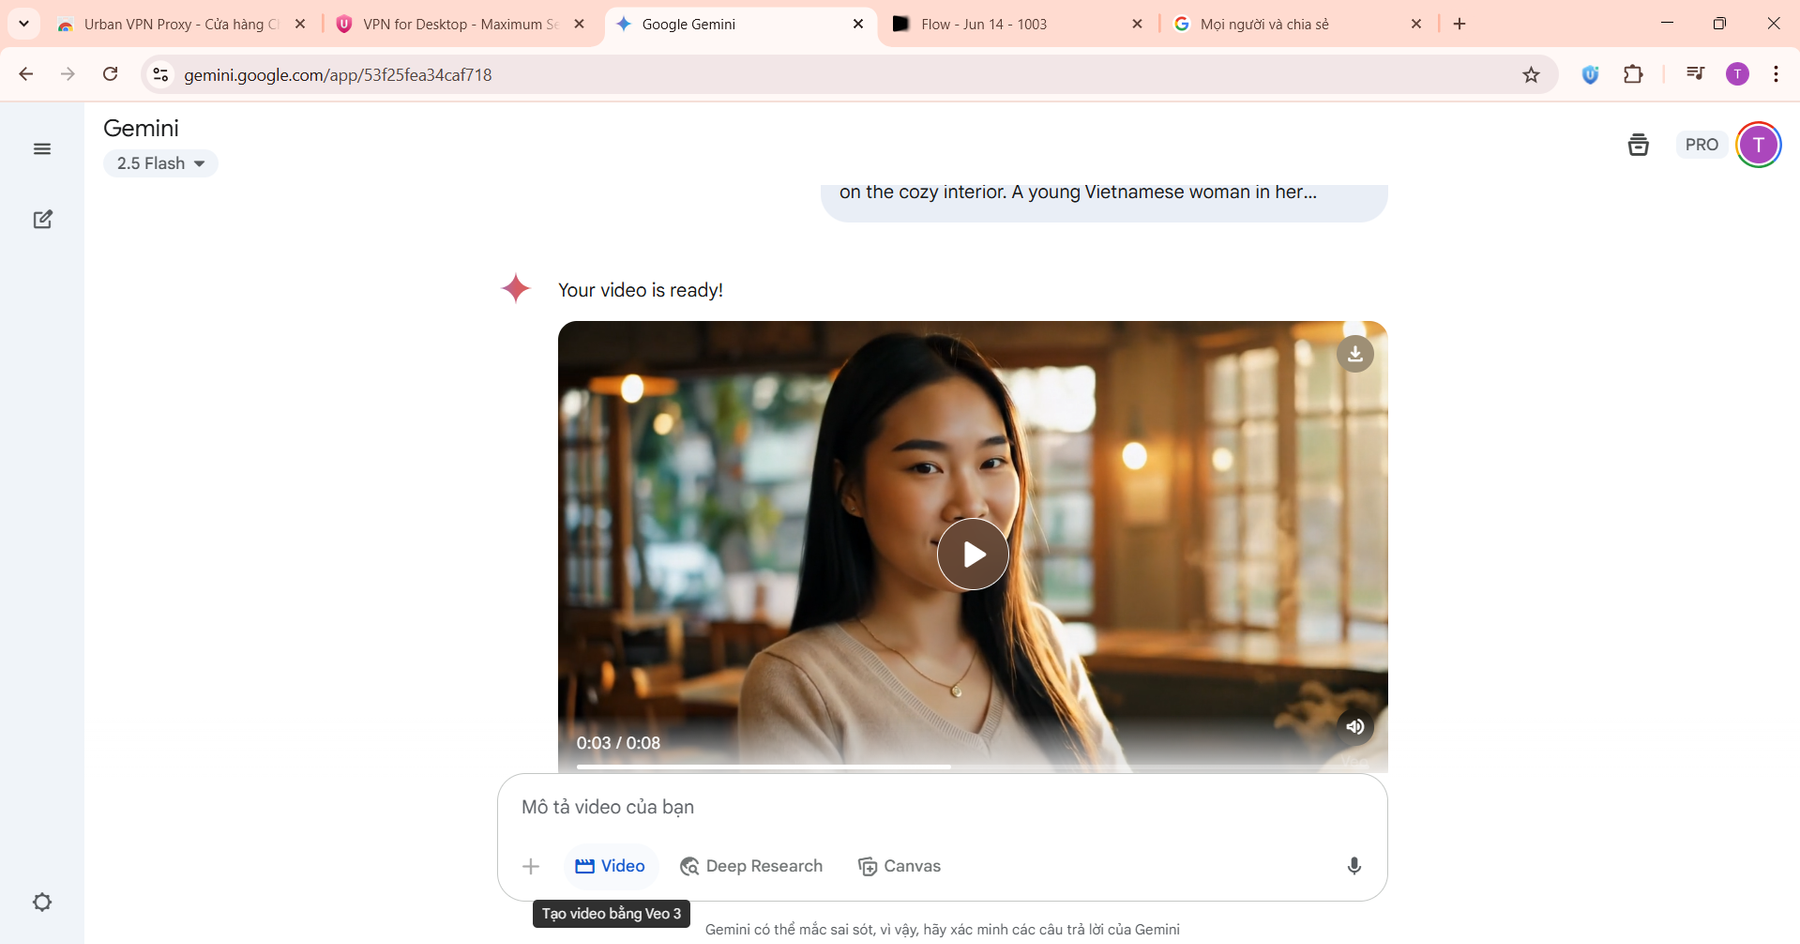Open Chrome's three-dot menu

[x=1776, y=74]
